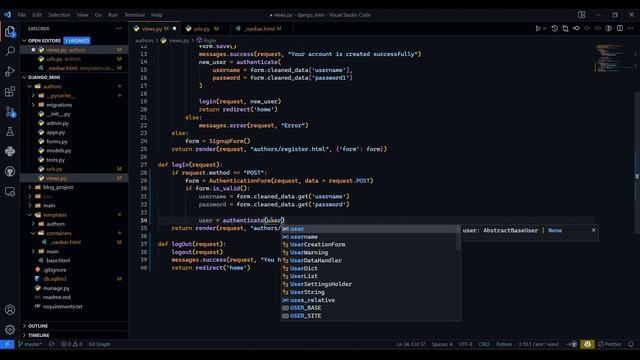Open the Extensions view
The image size is (640, 360).
tap(10, 91)
